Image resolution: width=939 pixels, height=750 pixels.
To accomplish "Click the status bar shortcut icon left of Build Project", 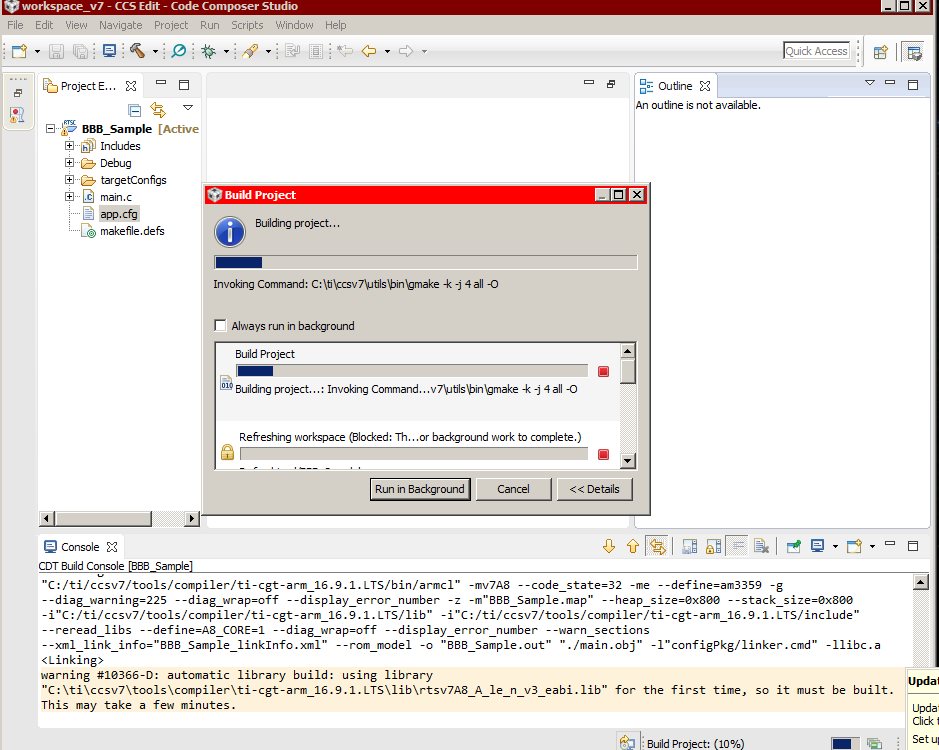I will (x=627, y=743).
